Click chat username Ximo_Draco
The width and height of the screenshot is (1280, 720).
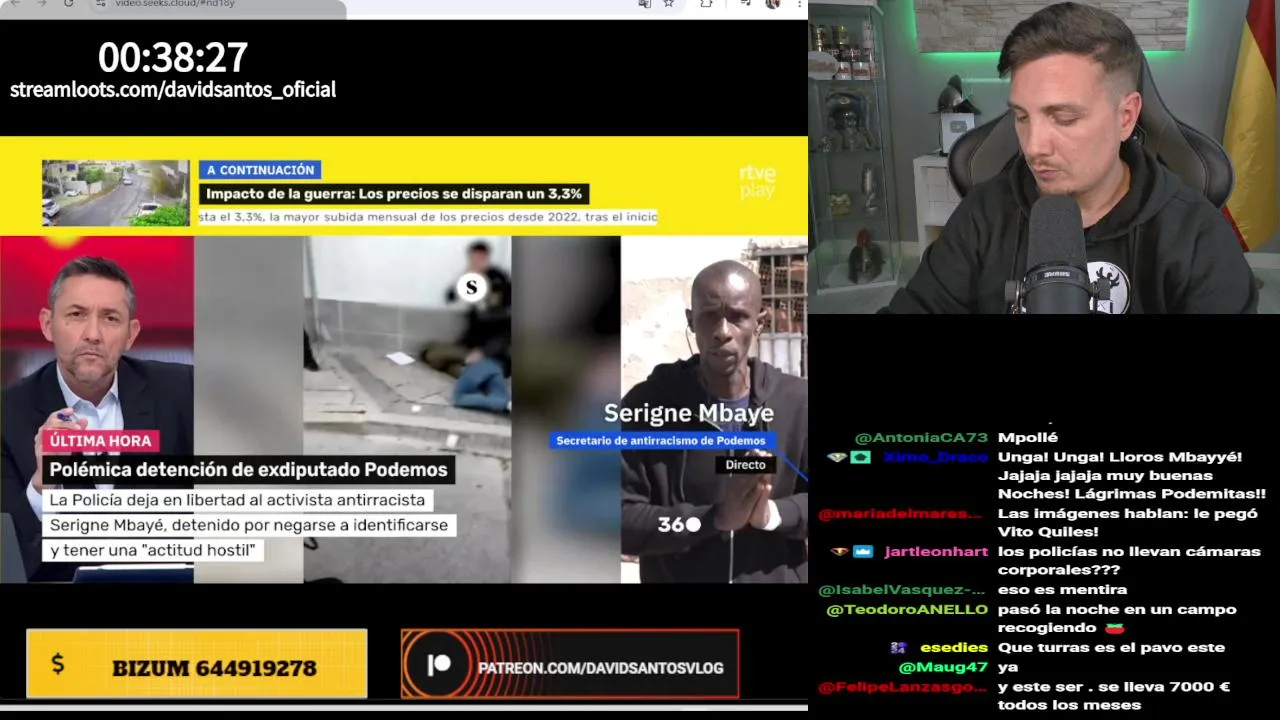[x=935, y=457]
